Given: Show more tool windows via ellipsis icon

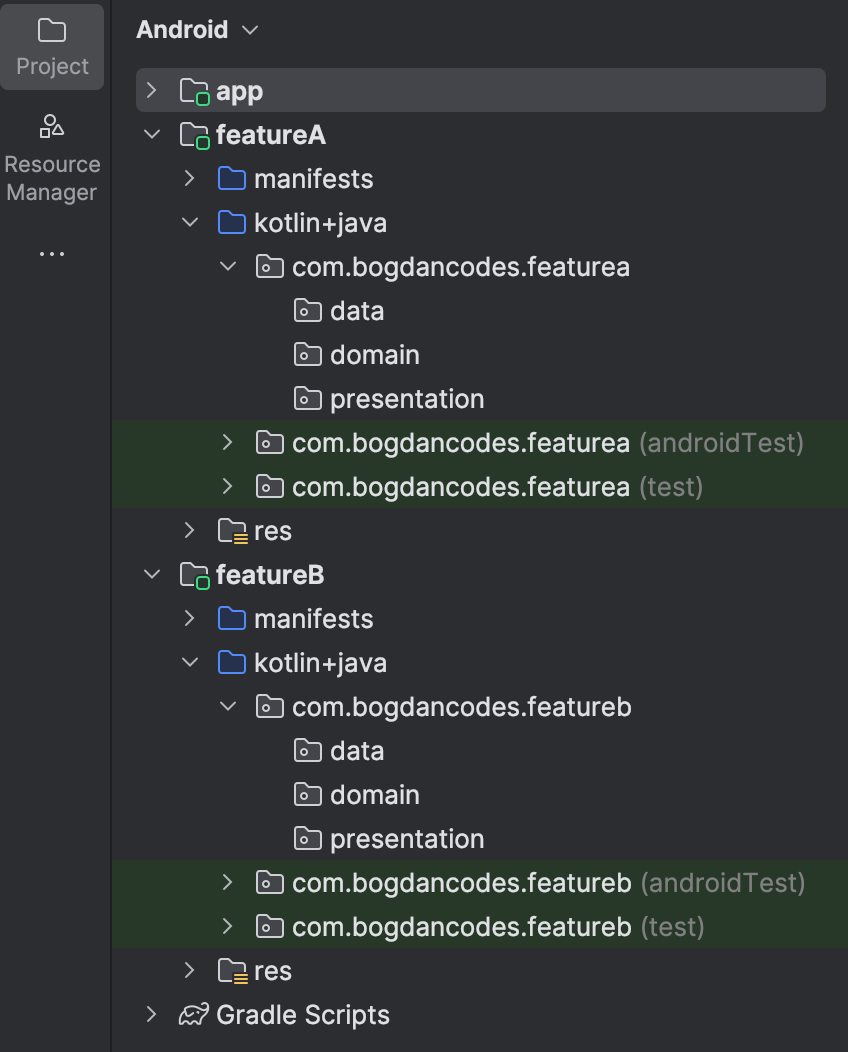Looking at the screenshot, I should [x=52, y=254].
